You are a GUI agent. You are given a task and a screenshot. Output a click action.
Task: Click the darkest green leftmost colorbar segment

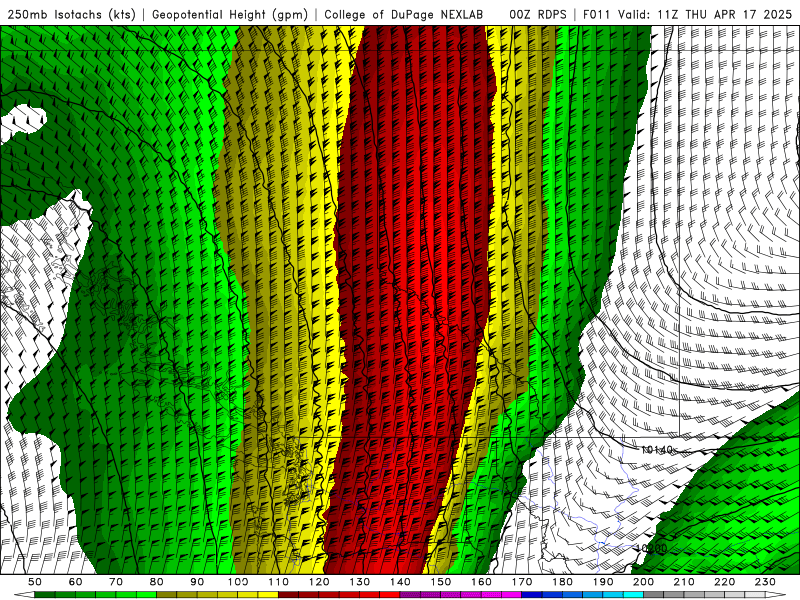[45, 595]
